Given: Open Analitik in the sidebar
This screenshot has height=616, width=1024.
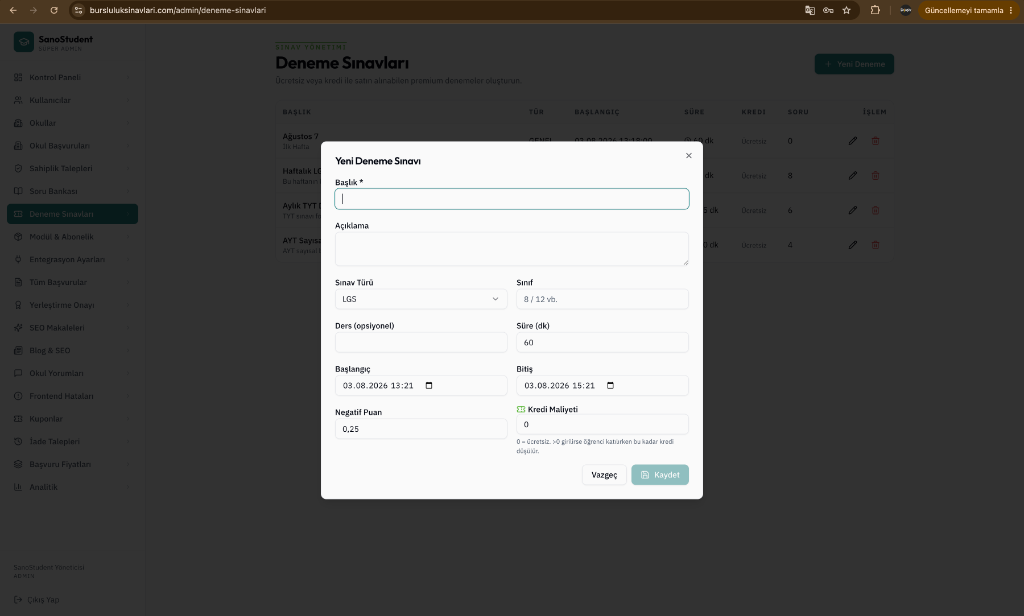Looking at the screenshot, I should coord(72,487).
